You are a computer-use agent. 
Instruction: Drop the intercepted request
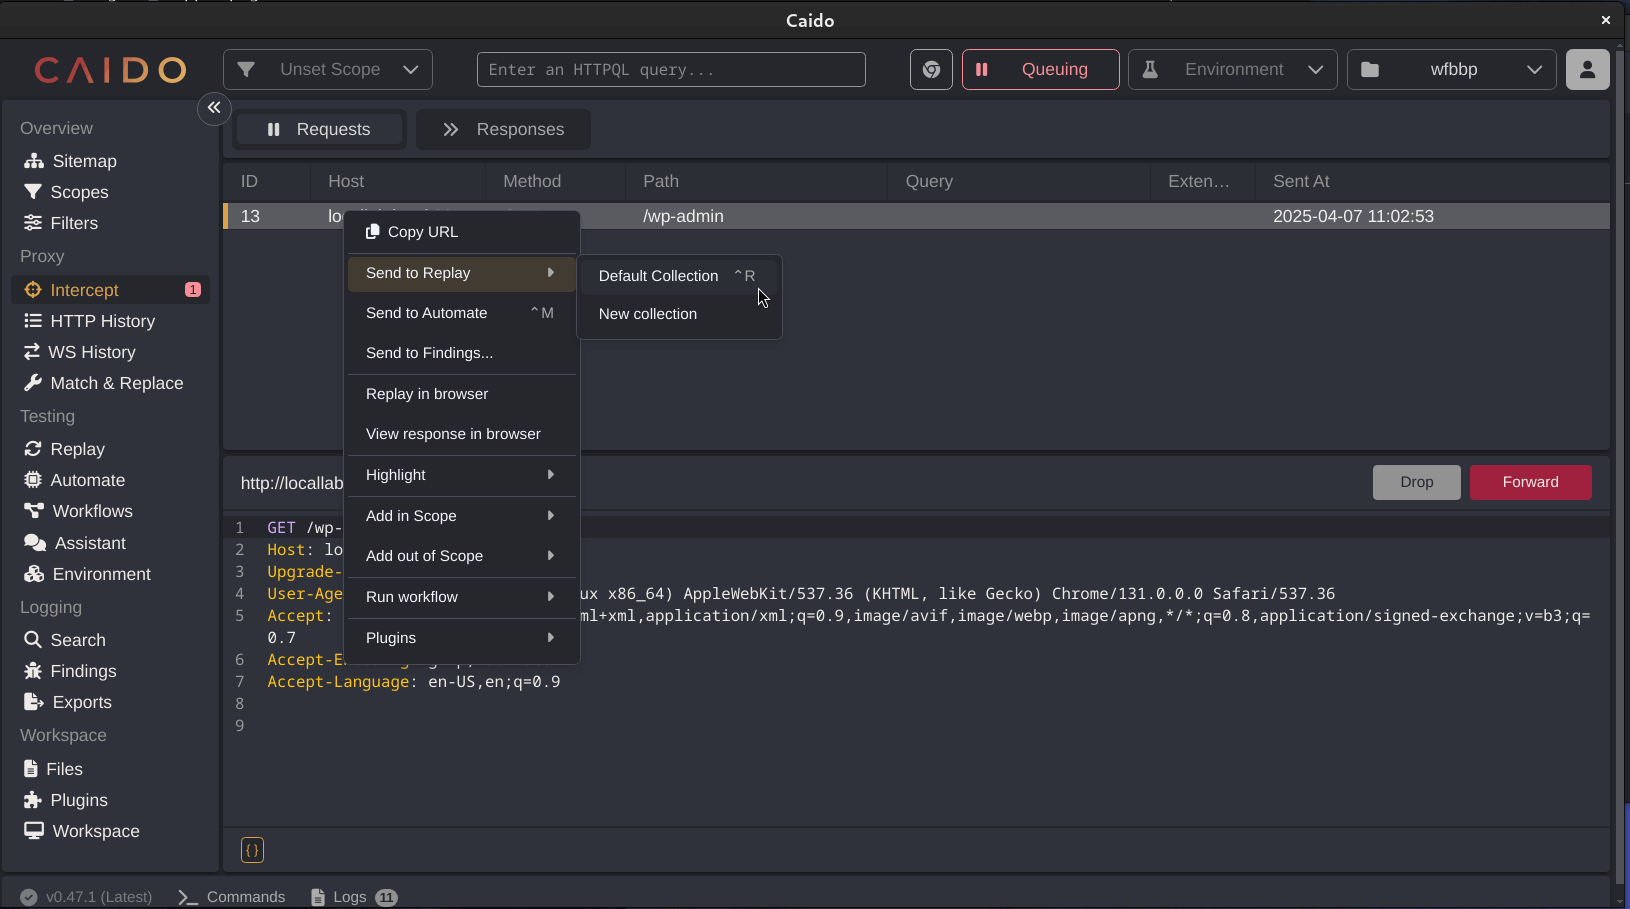[1416, 482]
